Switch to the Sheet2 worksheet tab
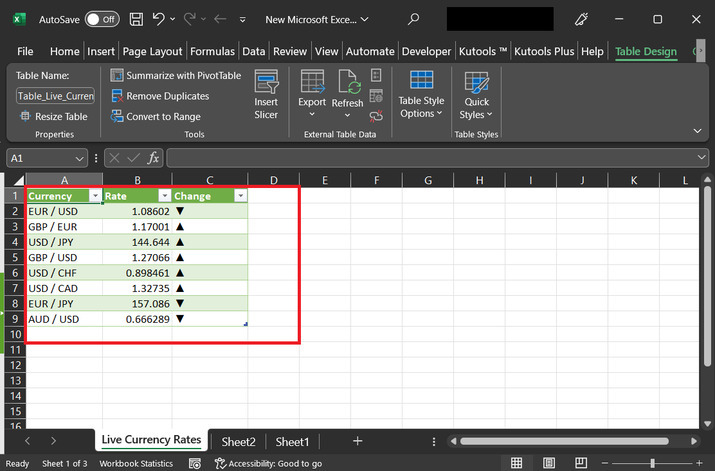This screenshot has width=715, height=471. [239, 441]
